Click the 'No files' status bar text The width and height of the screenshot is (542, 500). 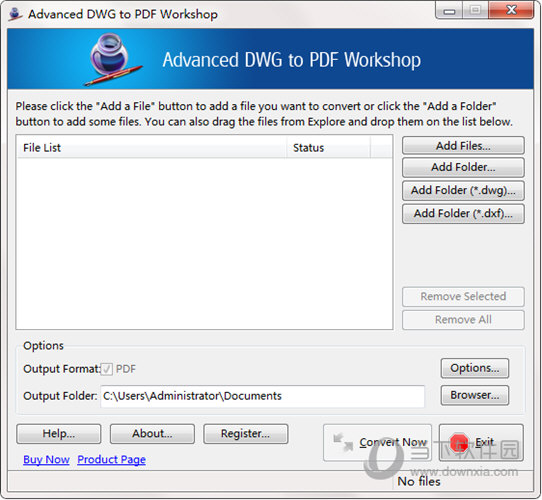pyautogui.click(x=419, y=481)
